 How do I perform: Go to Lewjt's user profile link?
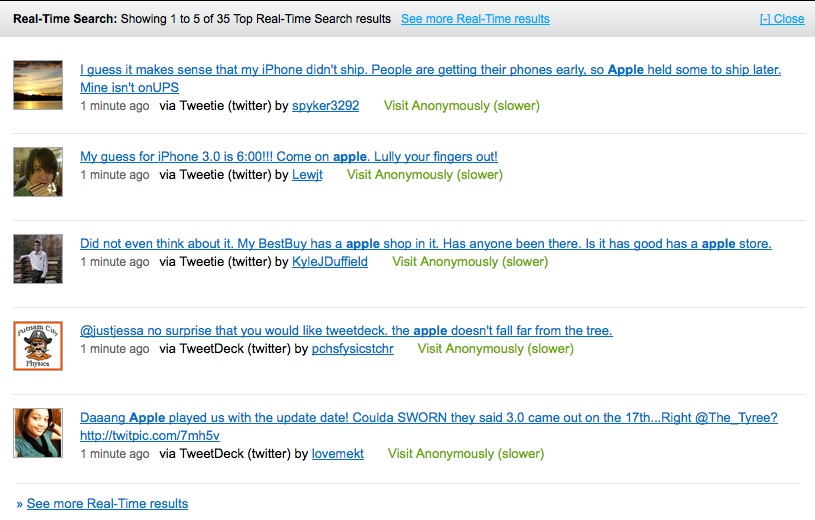click(x=307, y=175)
